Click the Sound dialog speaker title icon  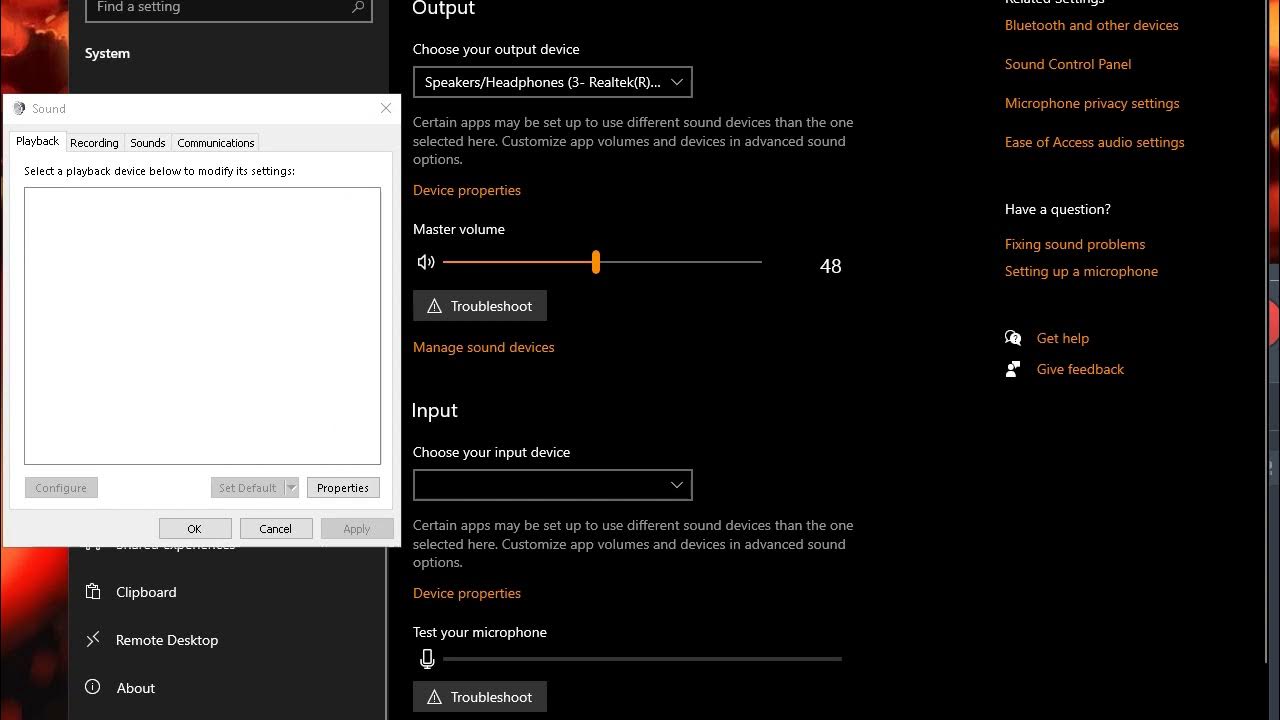point(19,108)
